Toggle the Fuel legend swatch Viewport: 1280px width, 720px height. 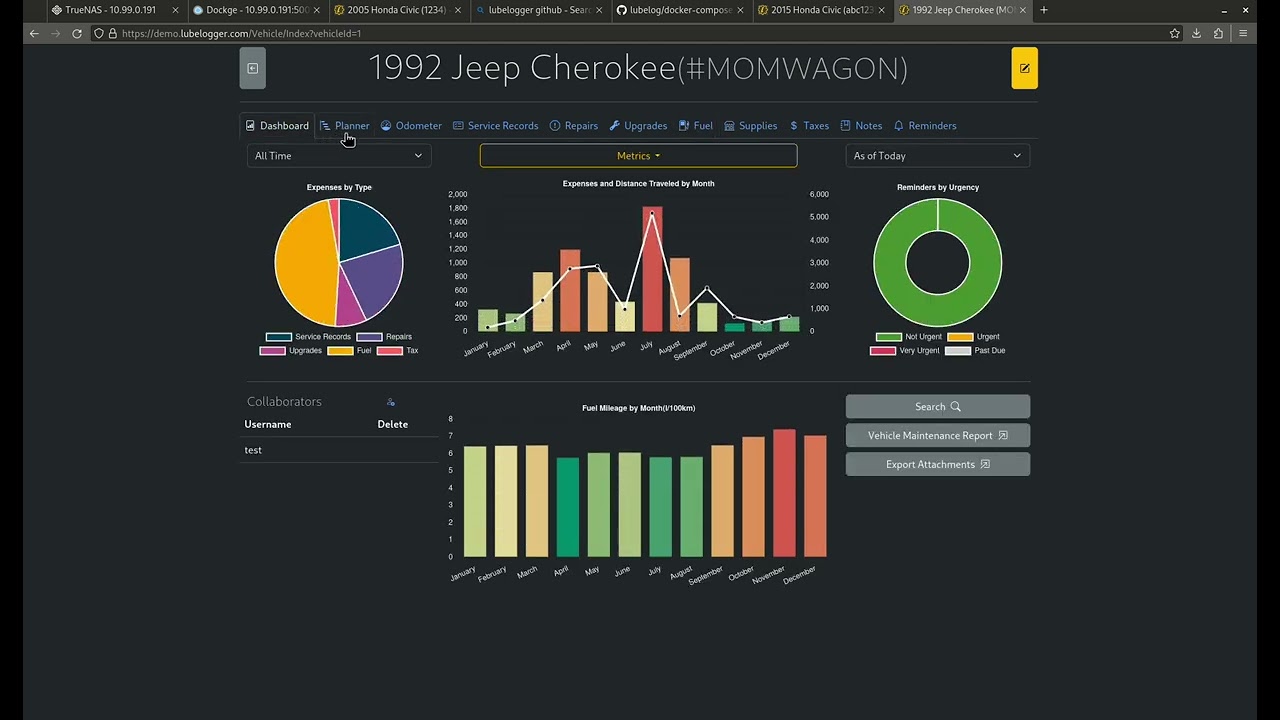pyautogui.click(x=341, y=351)
